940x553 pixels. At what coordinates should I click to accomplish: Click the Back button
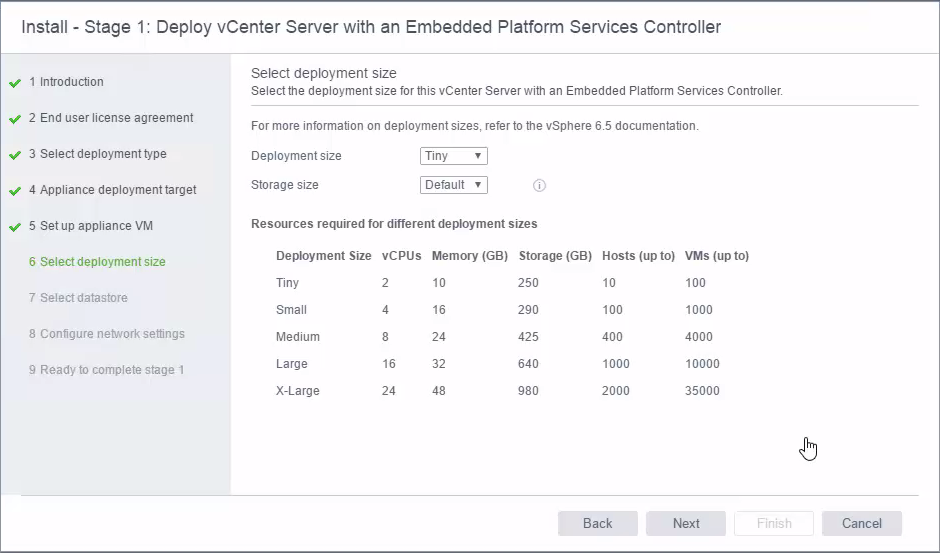pos(598,523)
